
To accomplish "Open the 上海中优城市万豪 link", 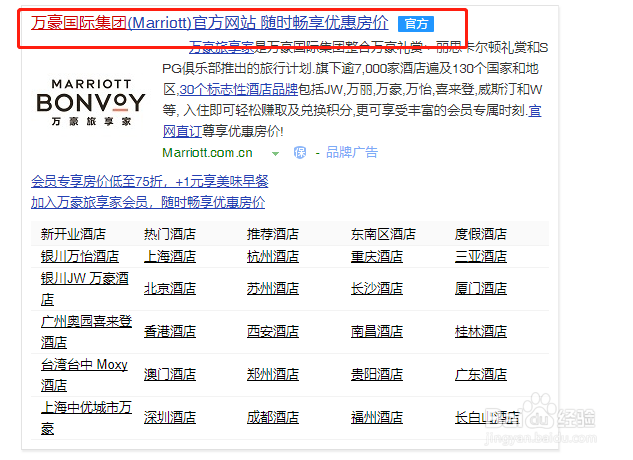I will click(86, 418).
